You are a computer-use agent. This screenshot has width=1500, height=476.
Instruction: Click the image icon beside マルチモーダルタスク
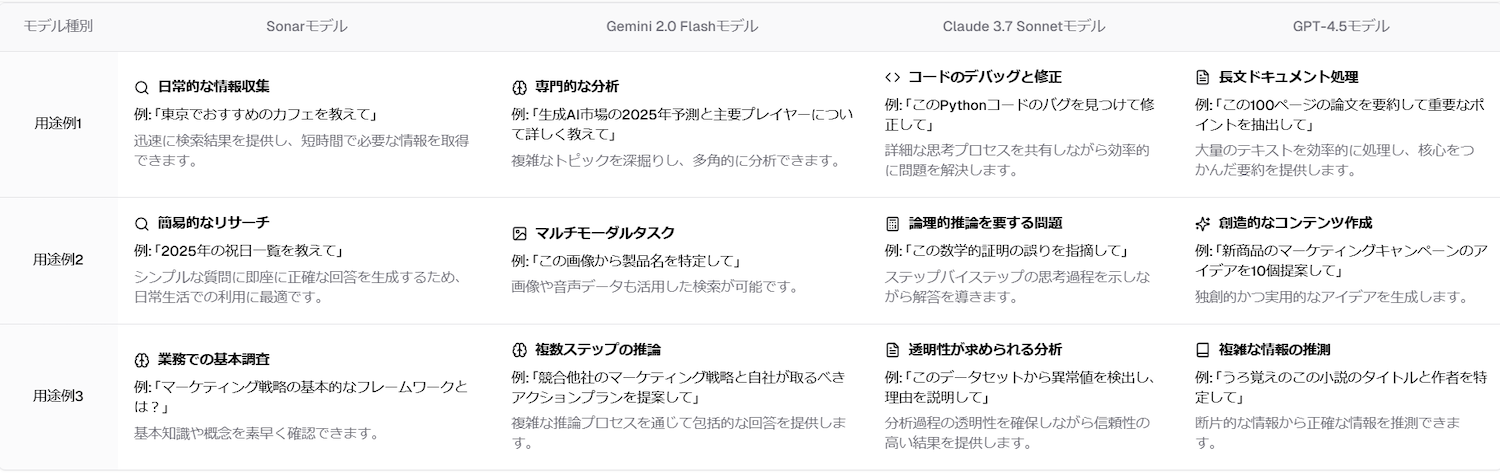(x=519, y=234)
